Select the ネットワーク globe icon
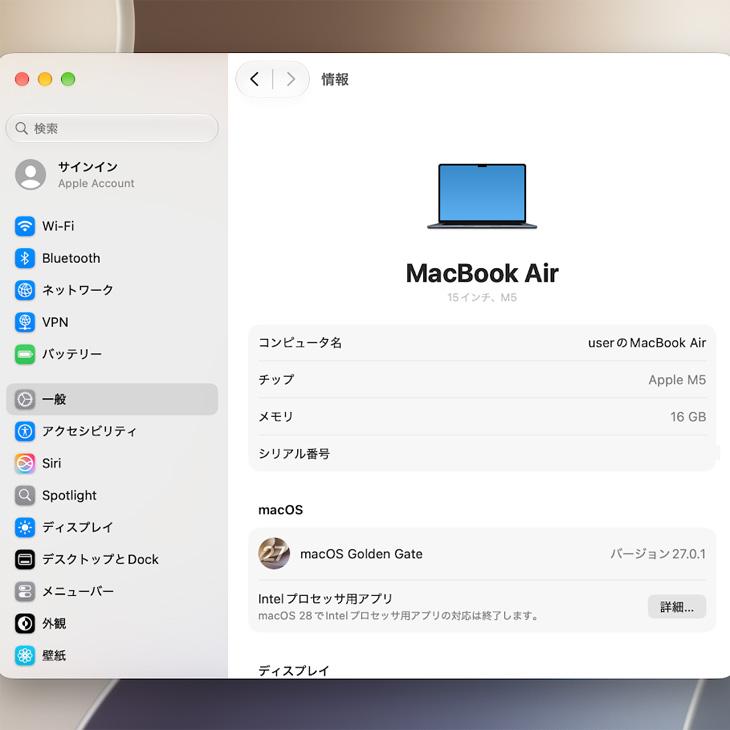The image size is (730, 730). (25, 290)
